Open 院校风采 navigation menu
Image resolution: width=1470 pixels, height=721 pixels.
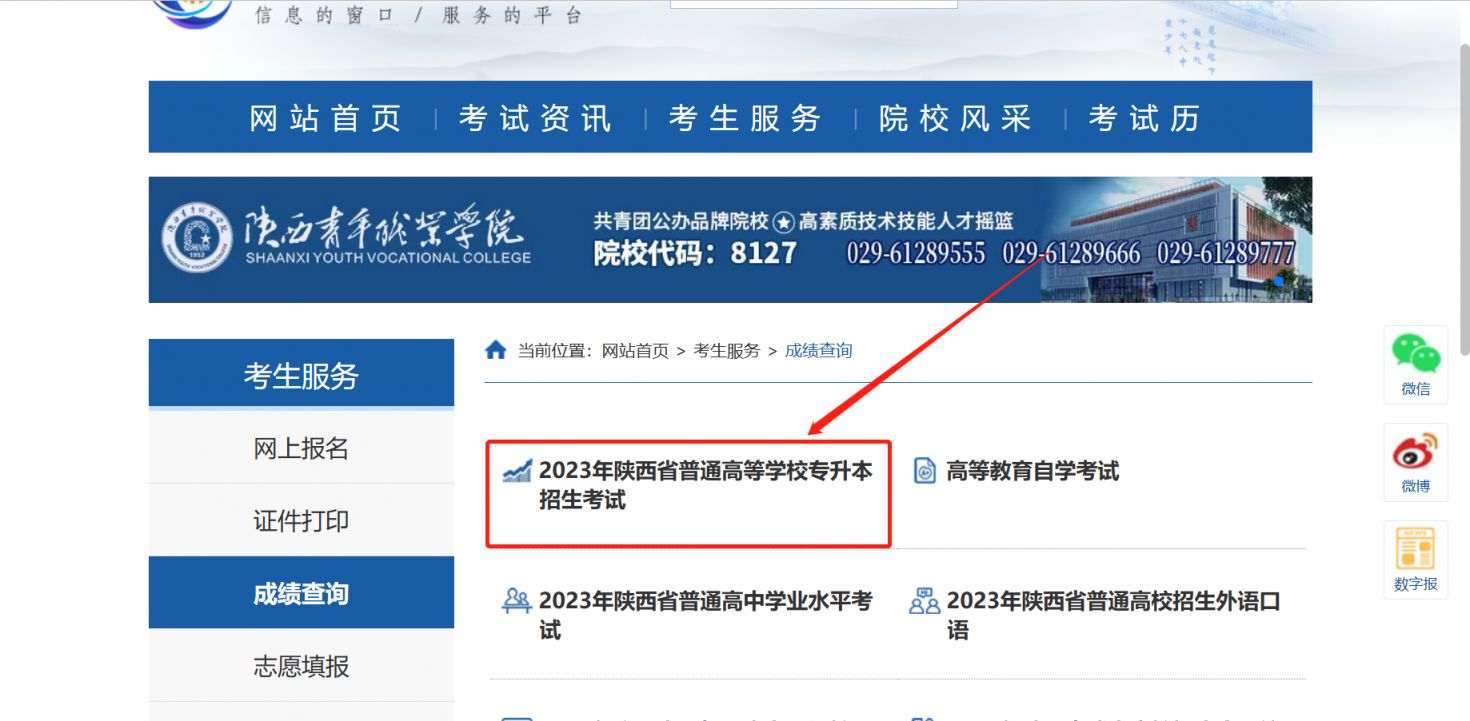pyautogui.click(x=955, y=118)
